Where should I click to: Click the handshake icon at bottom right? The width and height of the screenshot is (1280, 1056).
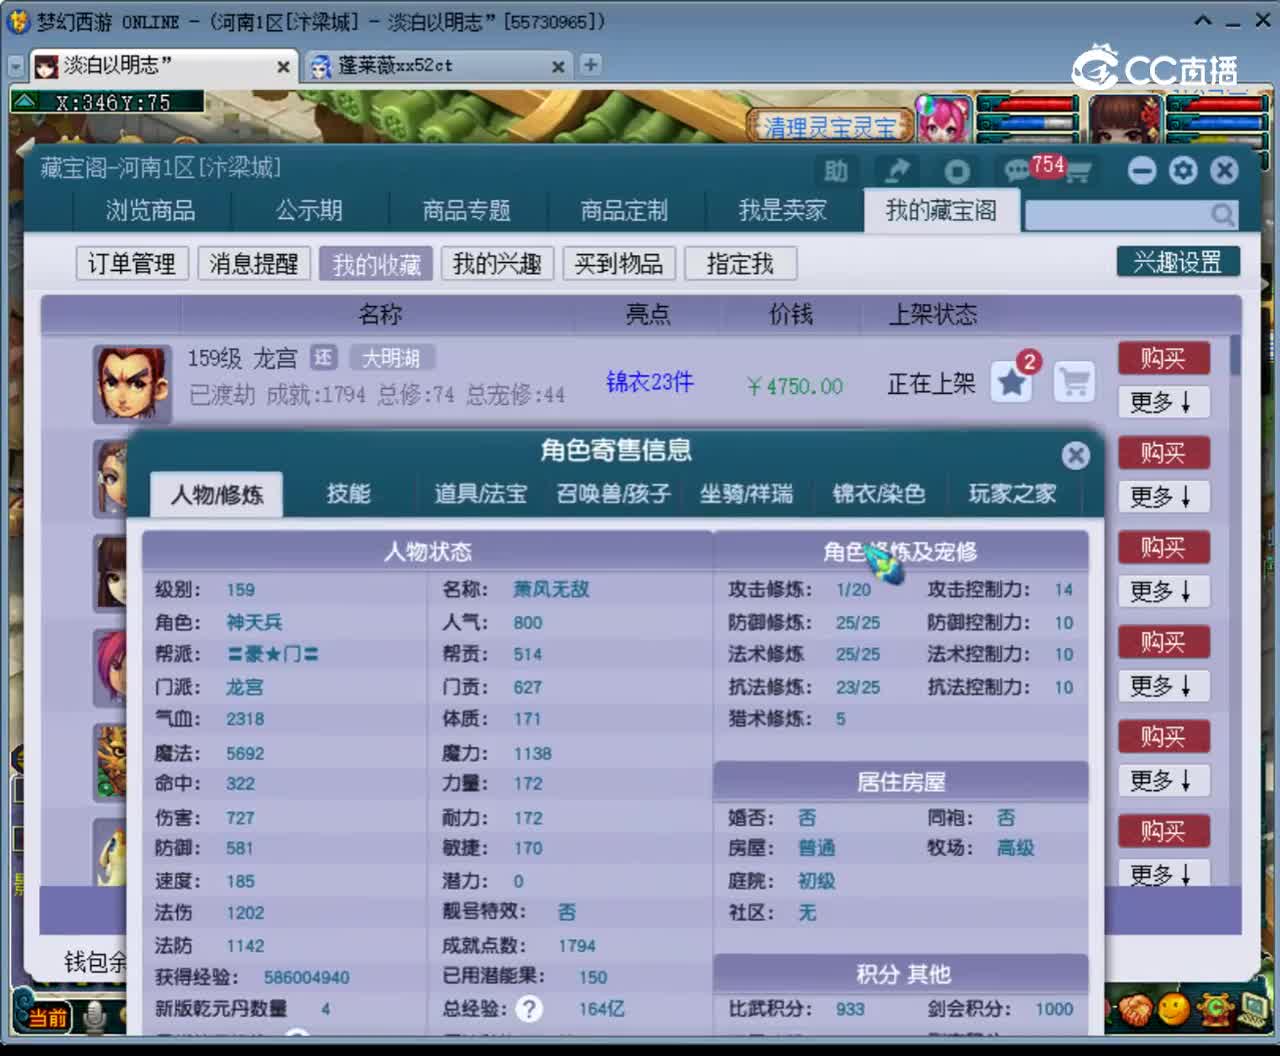click(1134, 1010)
